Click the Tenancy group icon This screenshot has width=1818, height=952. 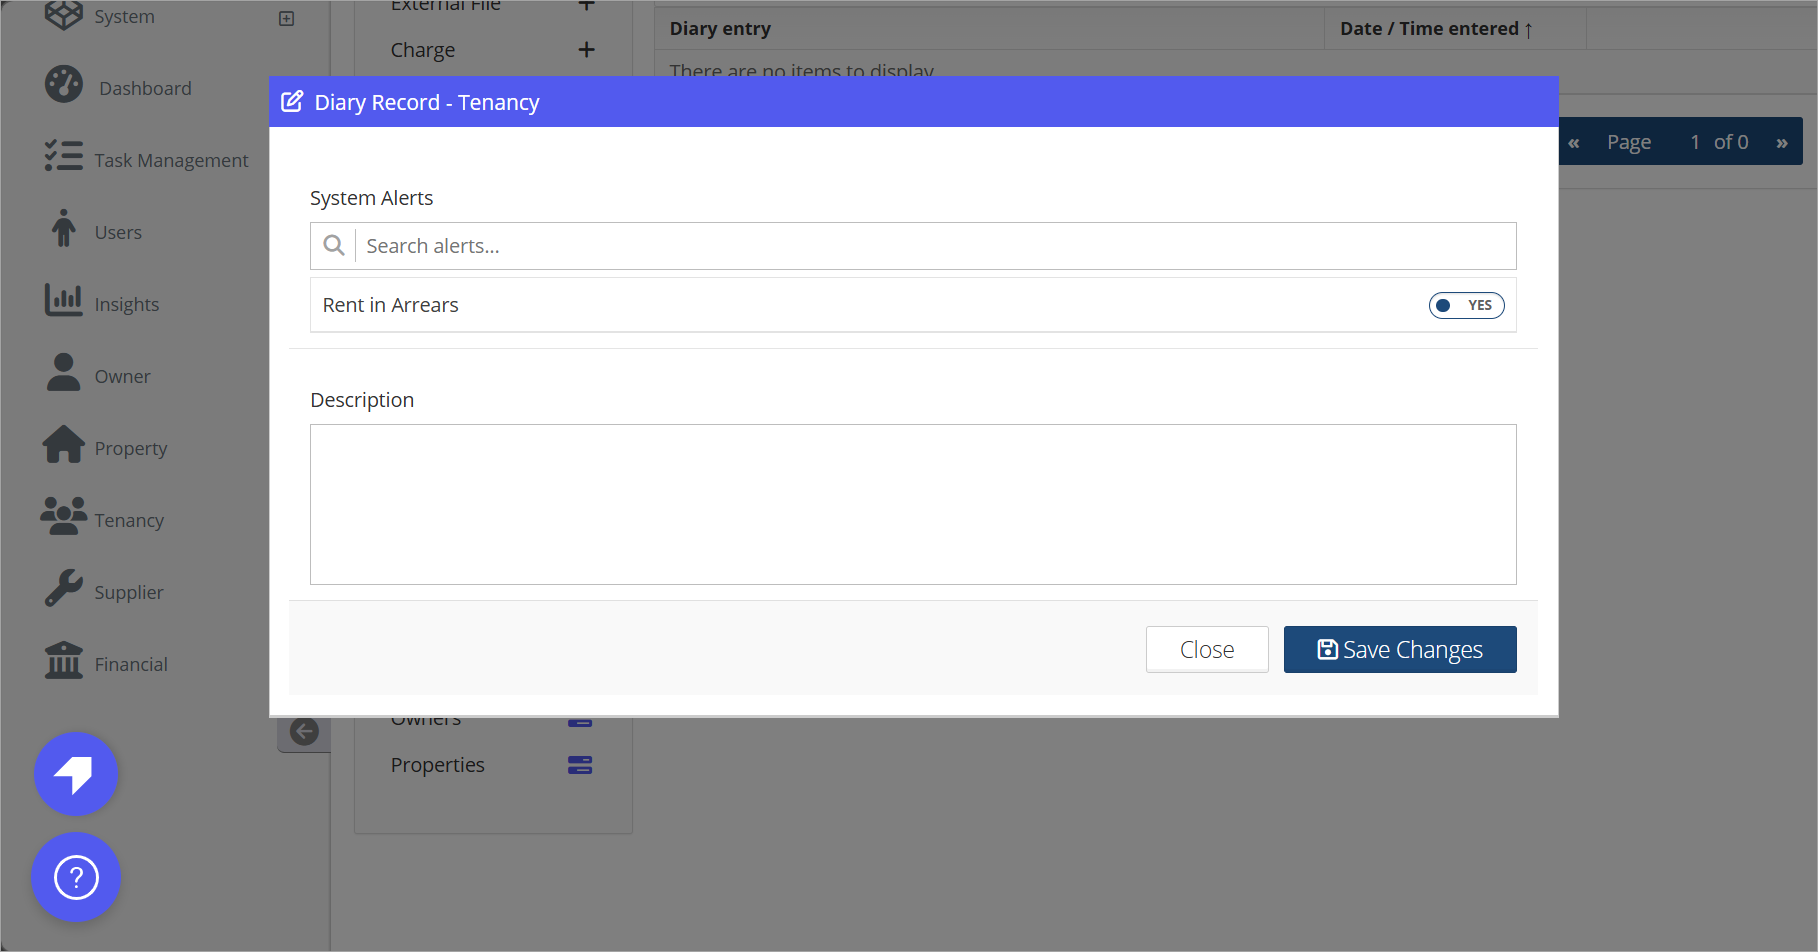(64, 516)
